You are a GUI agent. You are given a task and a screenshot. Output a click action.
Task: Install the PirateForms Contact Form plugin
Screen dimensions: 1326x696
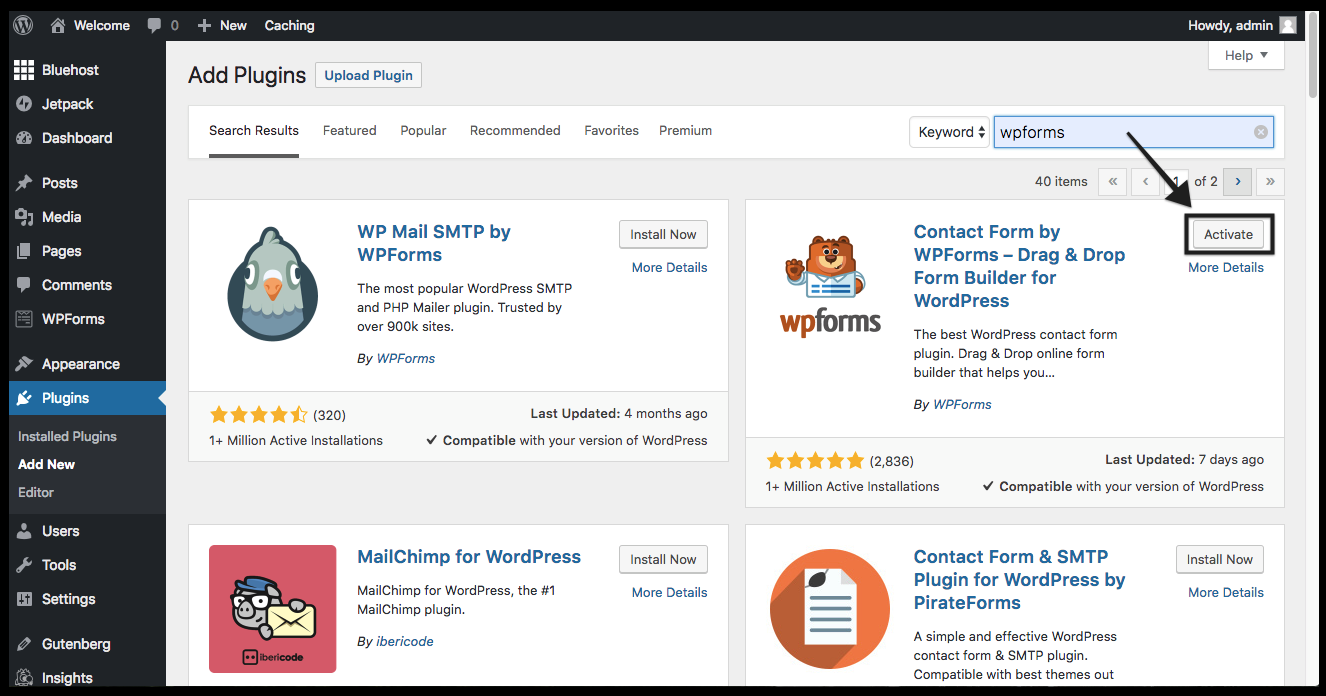pos(1220,559)
